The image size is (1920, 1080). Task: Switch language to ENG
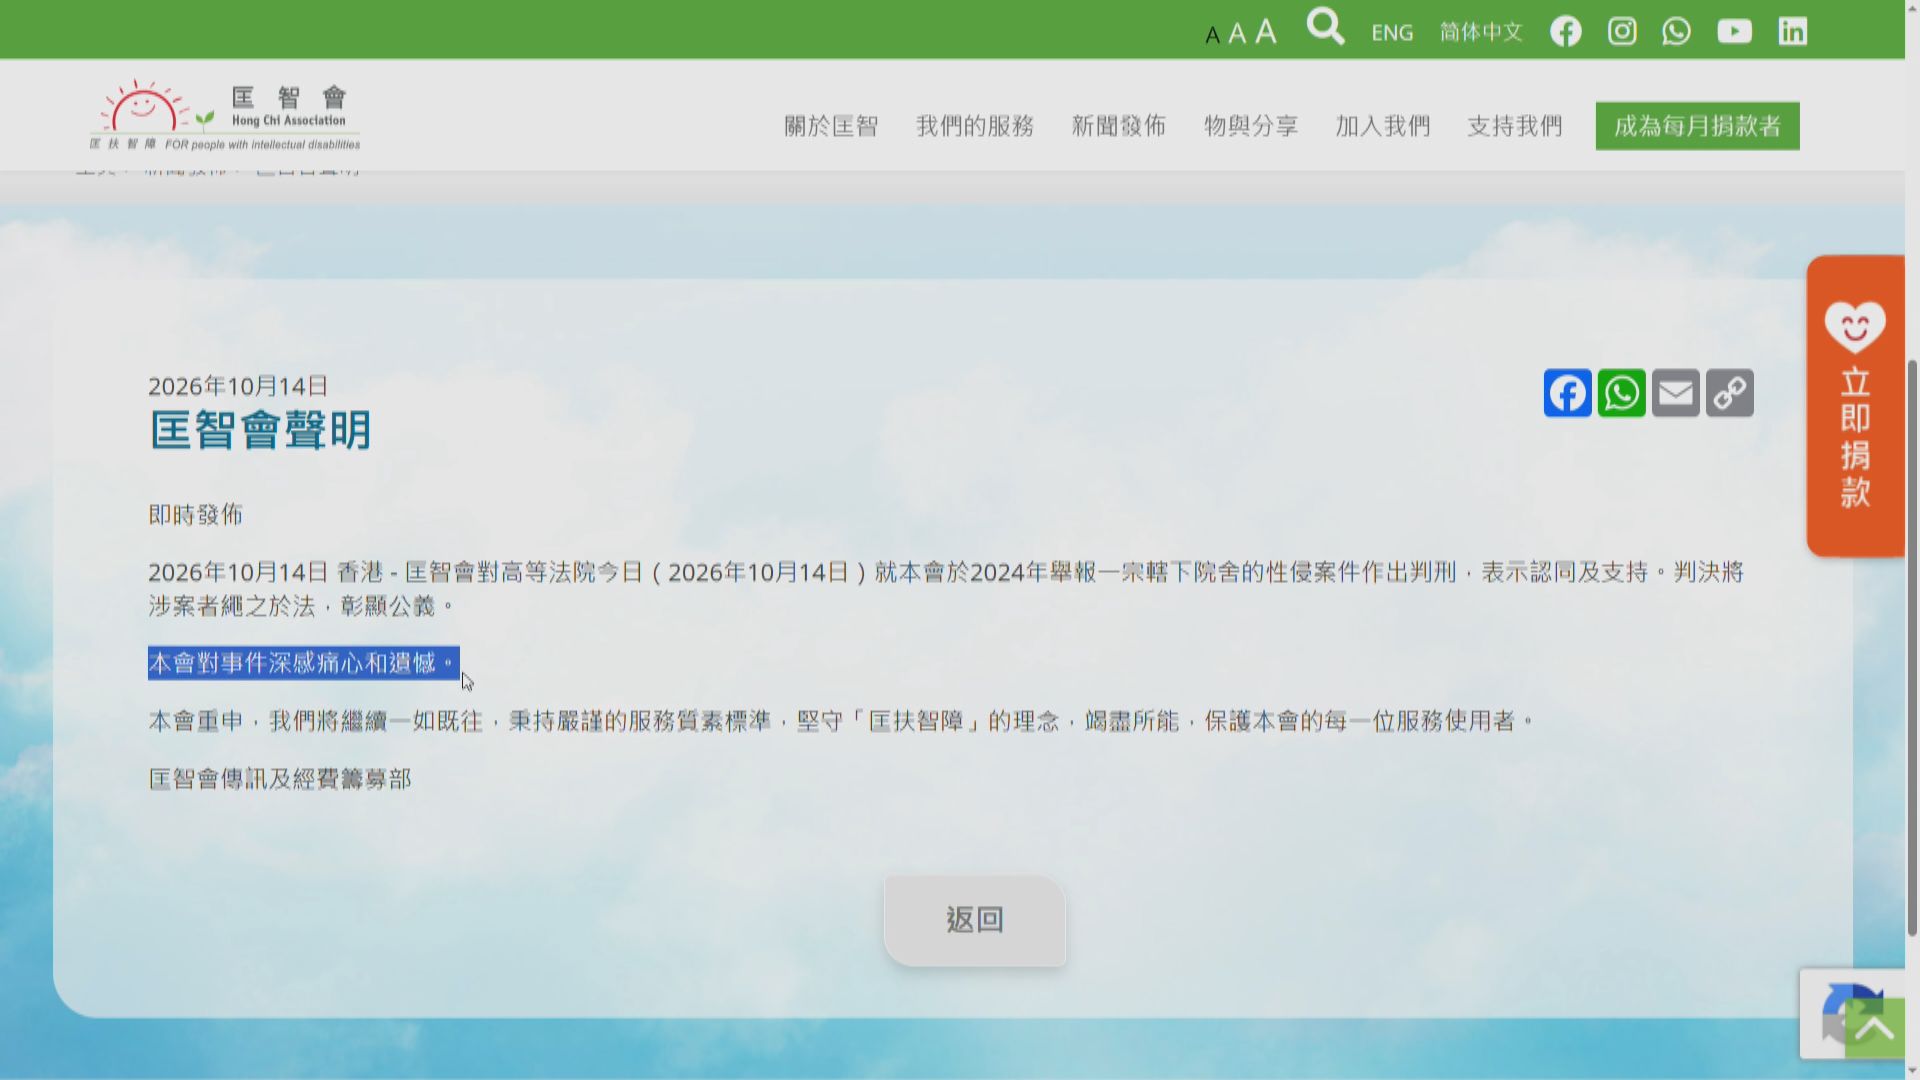[x=1392, y=33]
